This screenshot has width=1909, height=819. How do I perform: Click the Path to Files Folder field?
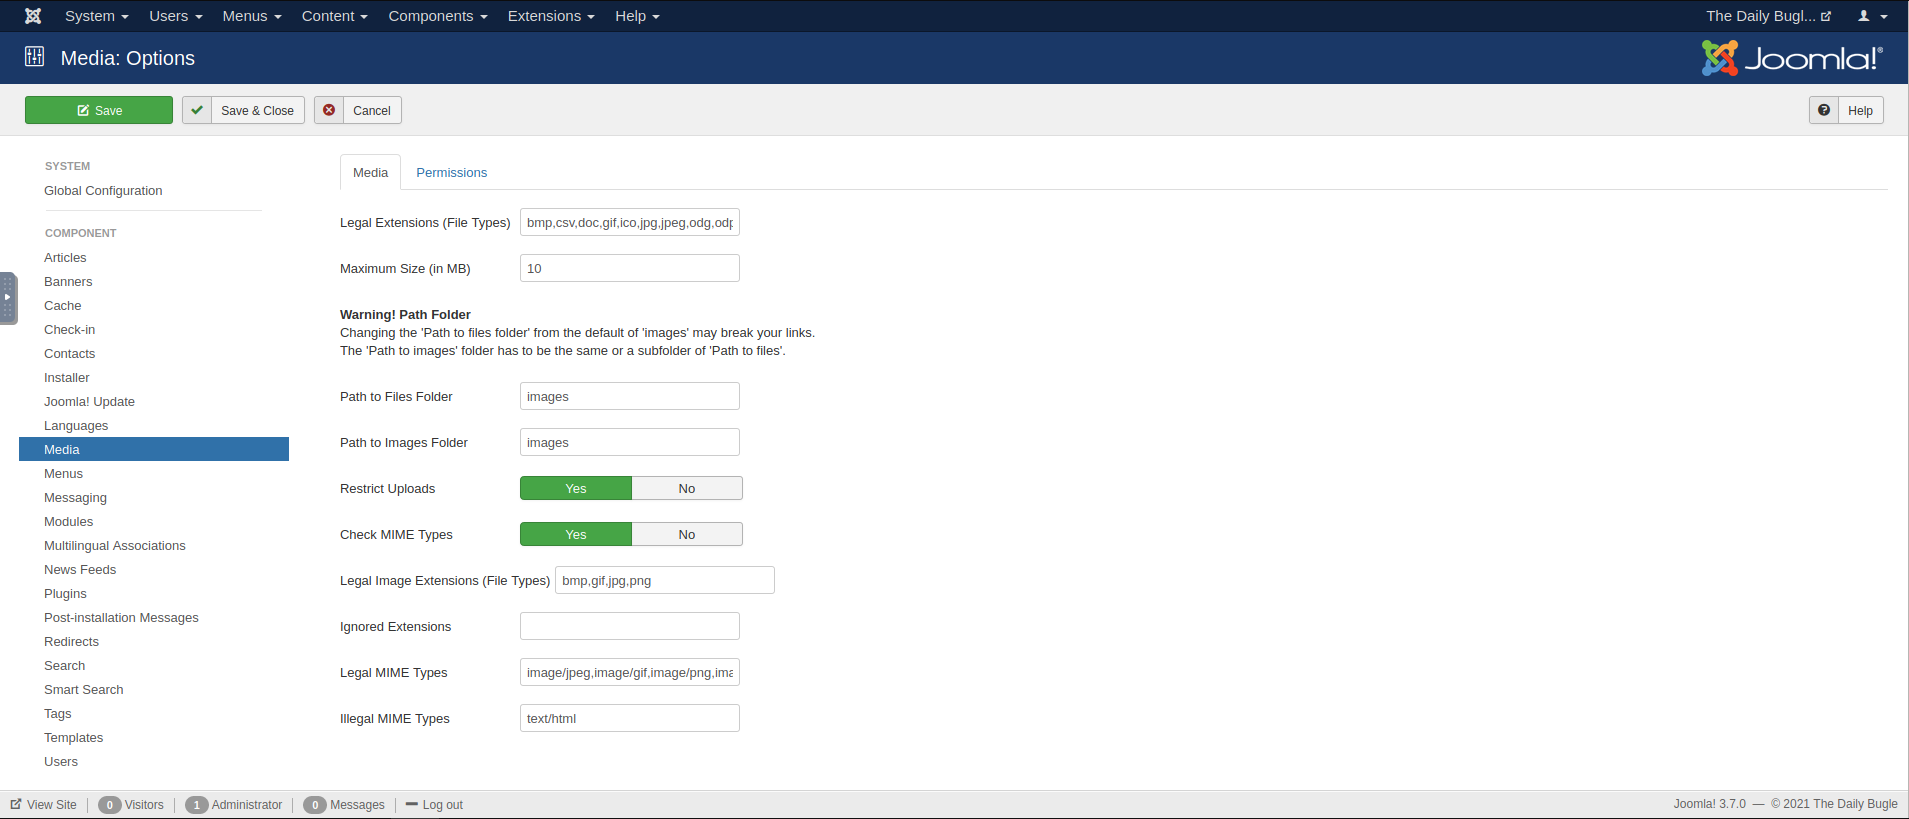click(630, 396)
